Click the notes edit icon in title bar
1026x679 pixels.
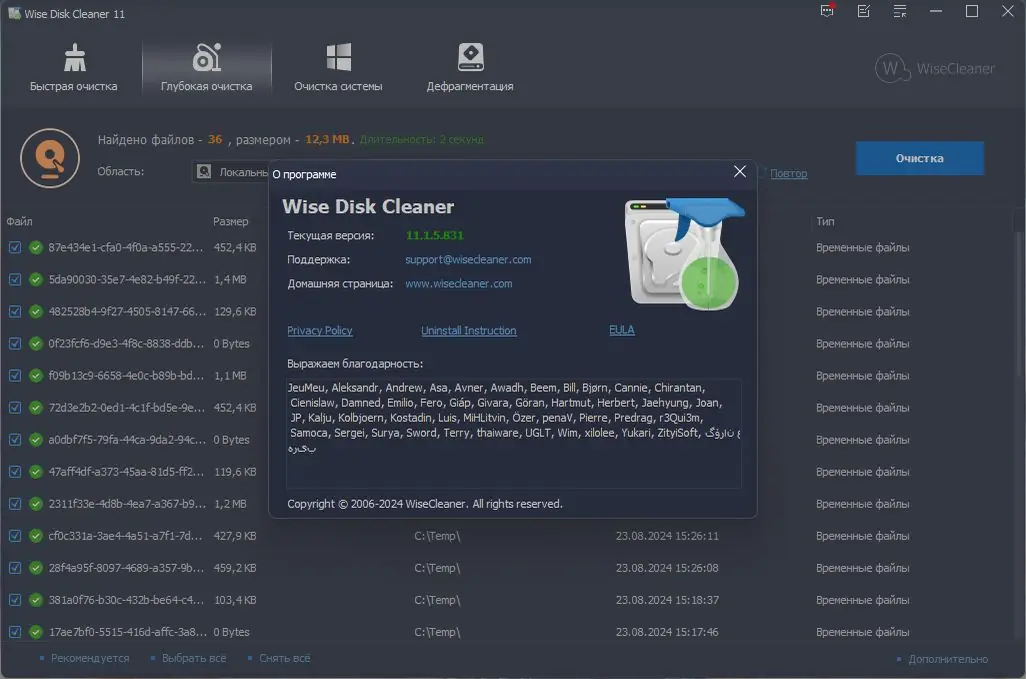(864, 11)
